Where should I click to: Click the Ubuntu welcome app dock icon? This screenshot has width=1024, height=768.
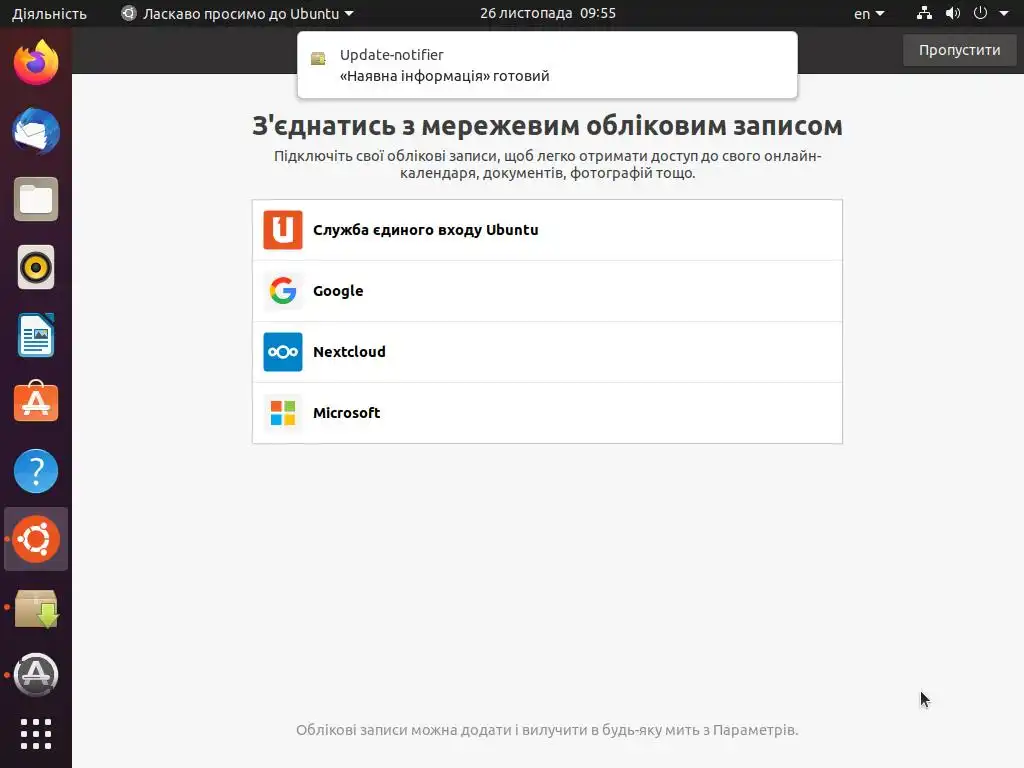(36, 539)
